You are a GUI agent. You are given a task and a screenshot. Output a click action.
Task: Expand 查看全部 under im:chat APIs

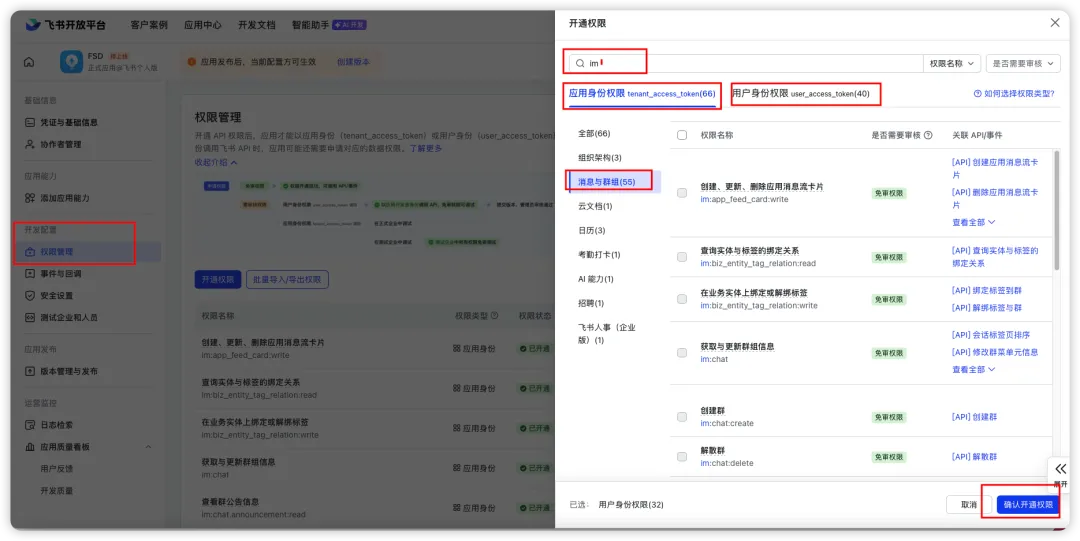(x=973, y=369)
